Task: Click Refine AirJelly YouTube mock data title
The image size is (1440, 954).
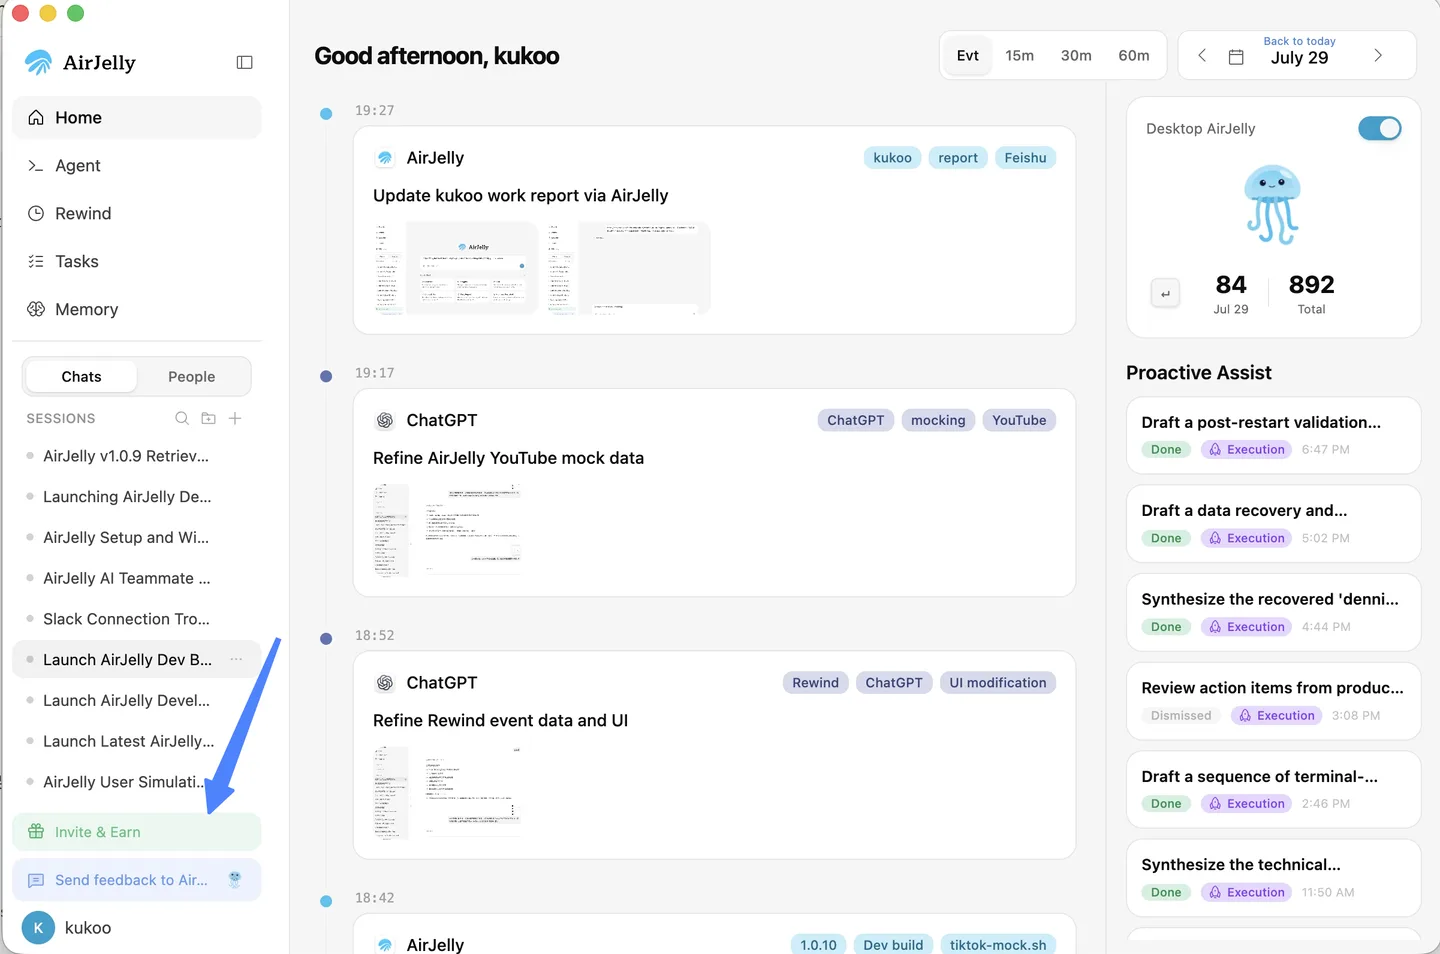Action: click(508, 458)
